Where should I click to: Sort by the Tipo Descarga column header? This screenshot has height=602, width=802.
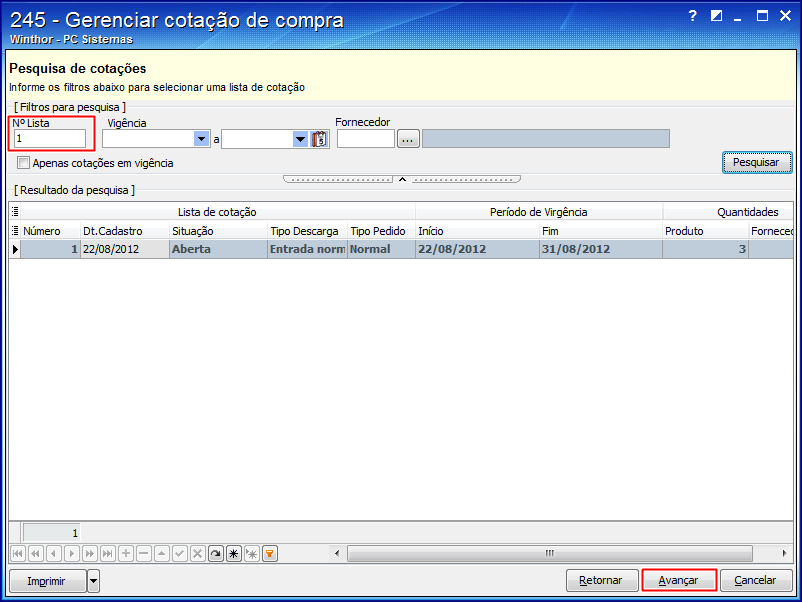[307, 231]
